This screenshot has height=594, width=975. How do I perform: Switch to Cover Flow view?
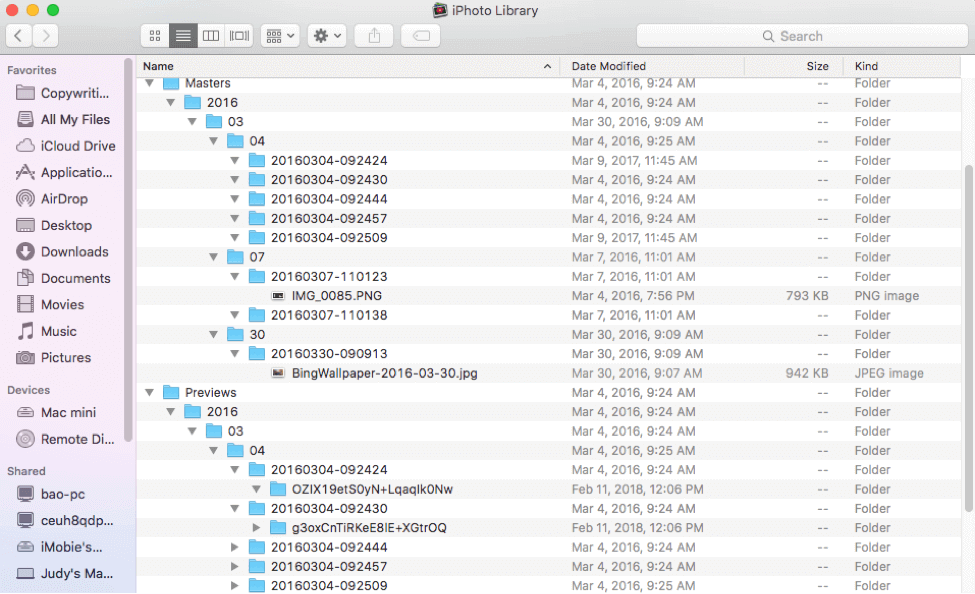(239, 36)
